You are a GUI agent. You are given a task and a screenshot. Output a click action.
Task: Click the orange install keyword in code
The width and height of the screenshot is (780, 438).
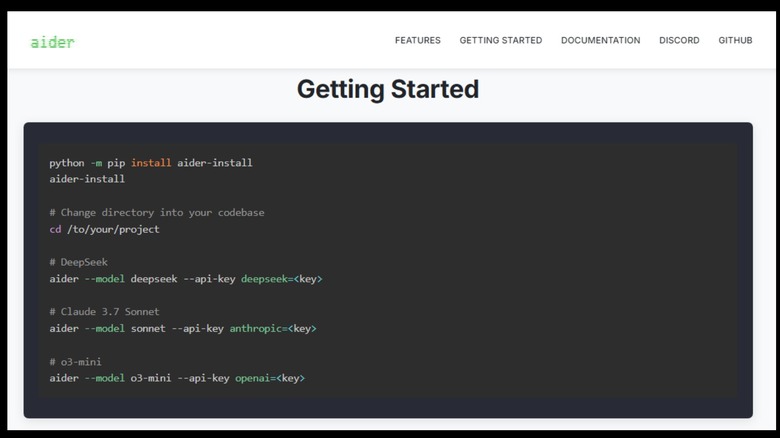point(151,163)
